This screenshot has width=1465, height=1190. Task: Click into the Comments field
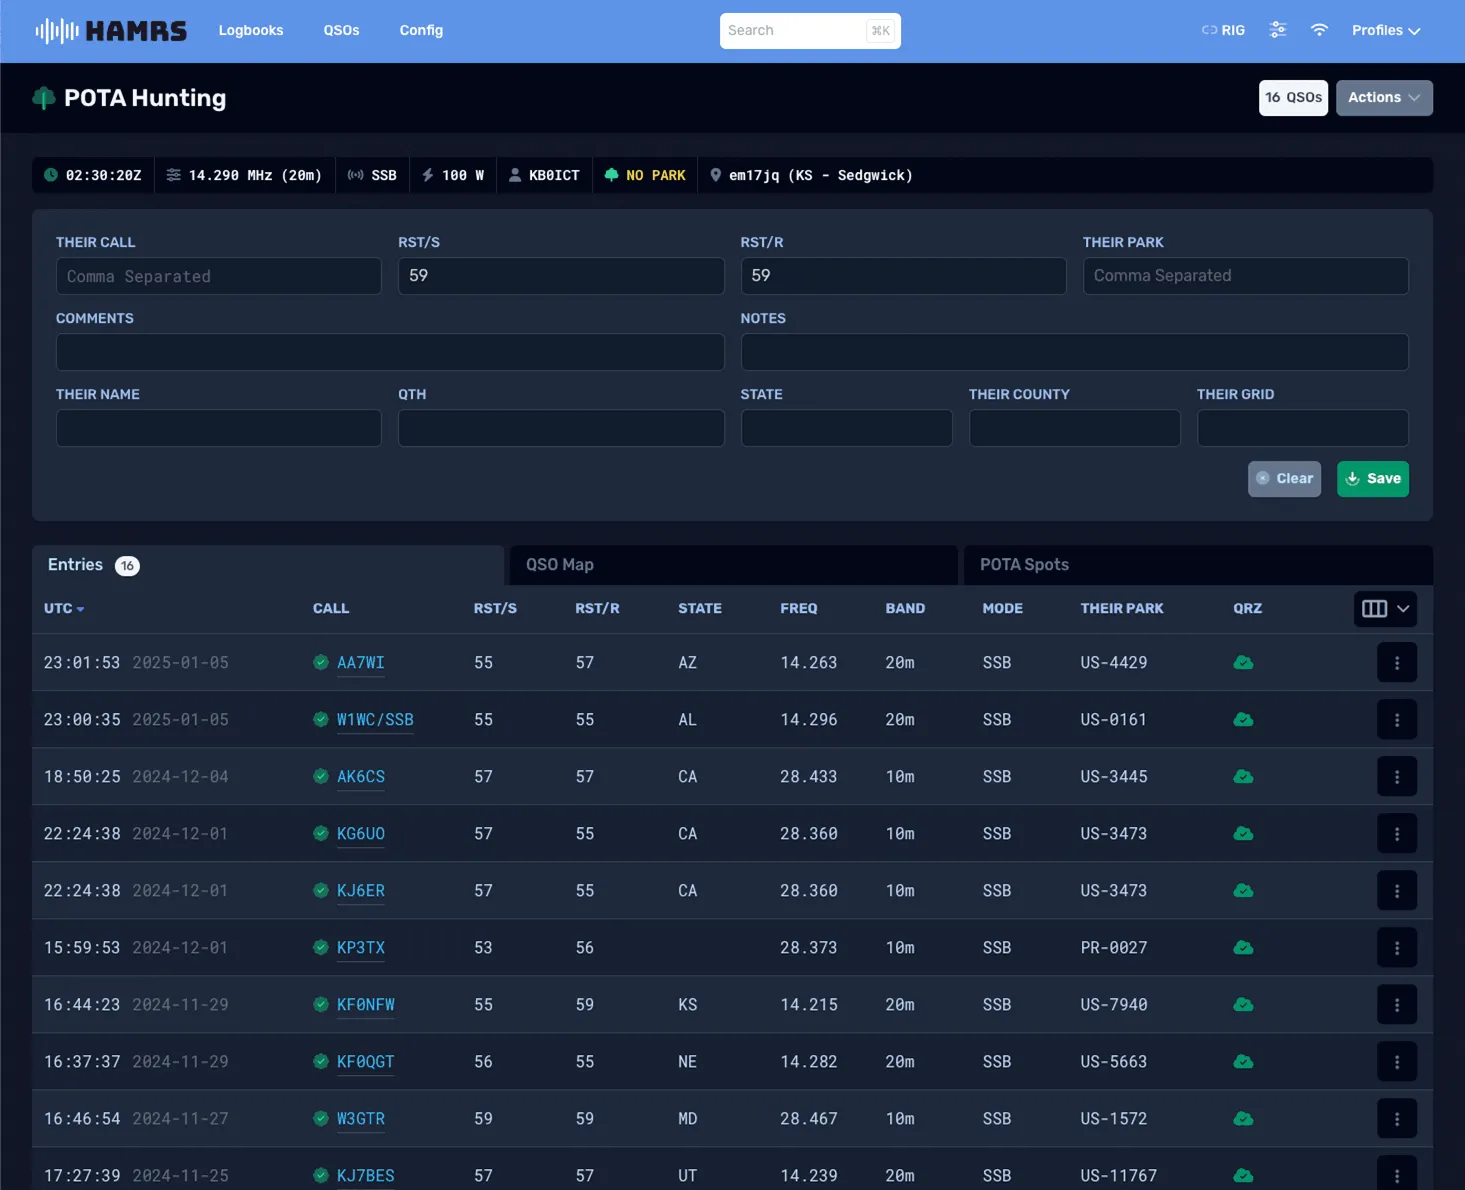pyautogui.click(x=390, y=352)
